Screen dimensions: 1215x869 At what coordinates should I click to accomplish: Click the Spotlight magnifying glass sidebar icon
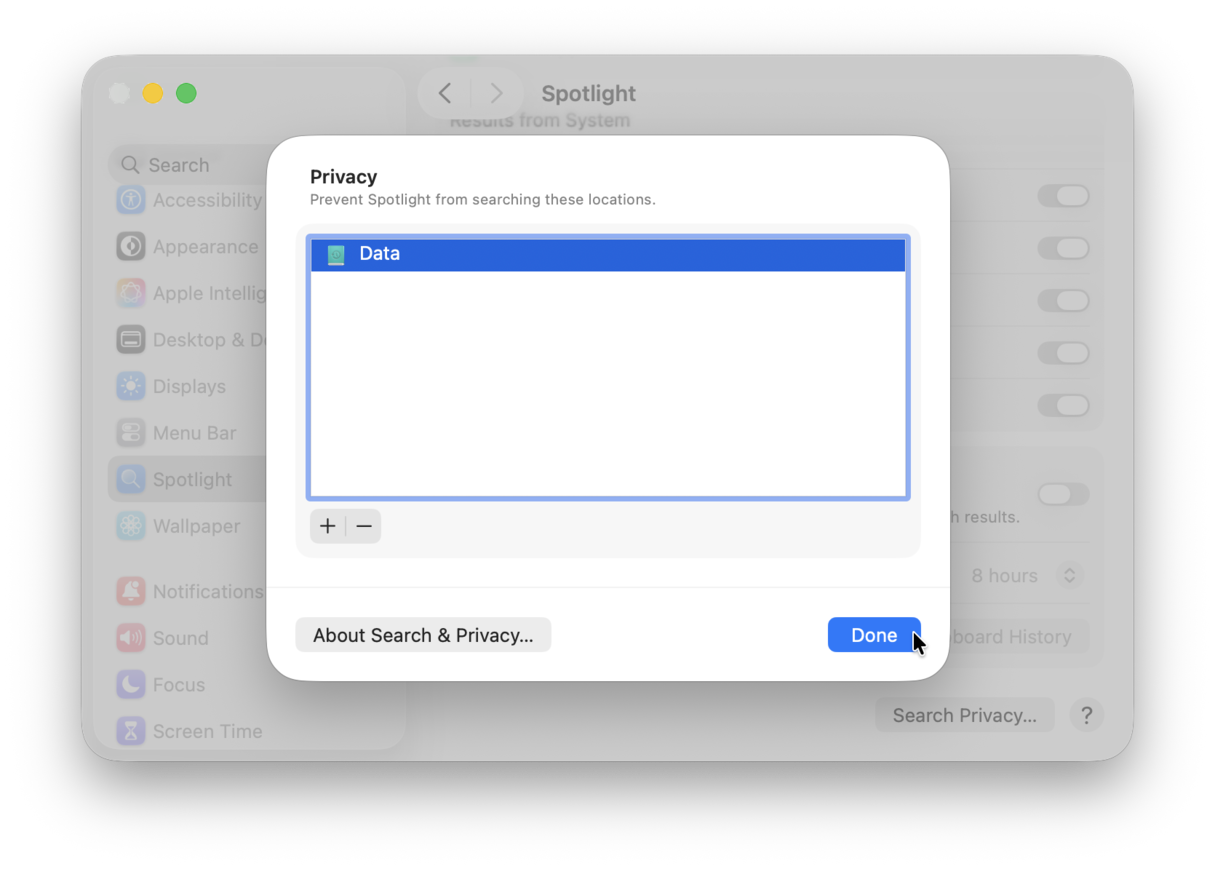click(130, 479)
